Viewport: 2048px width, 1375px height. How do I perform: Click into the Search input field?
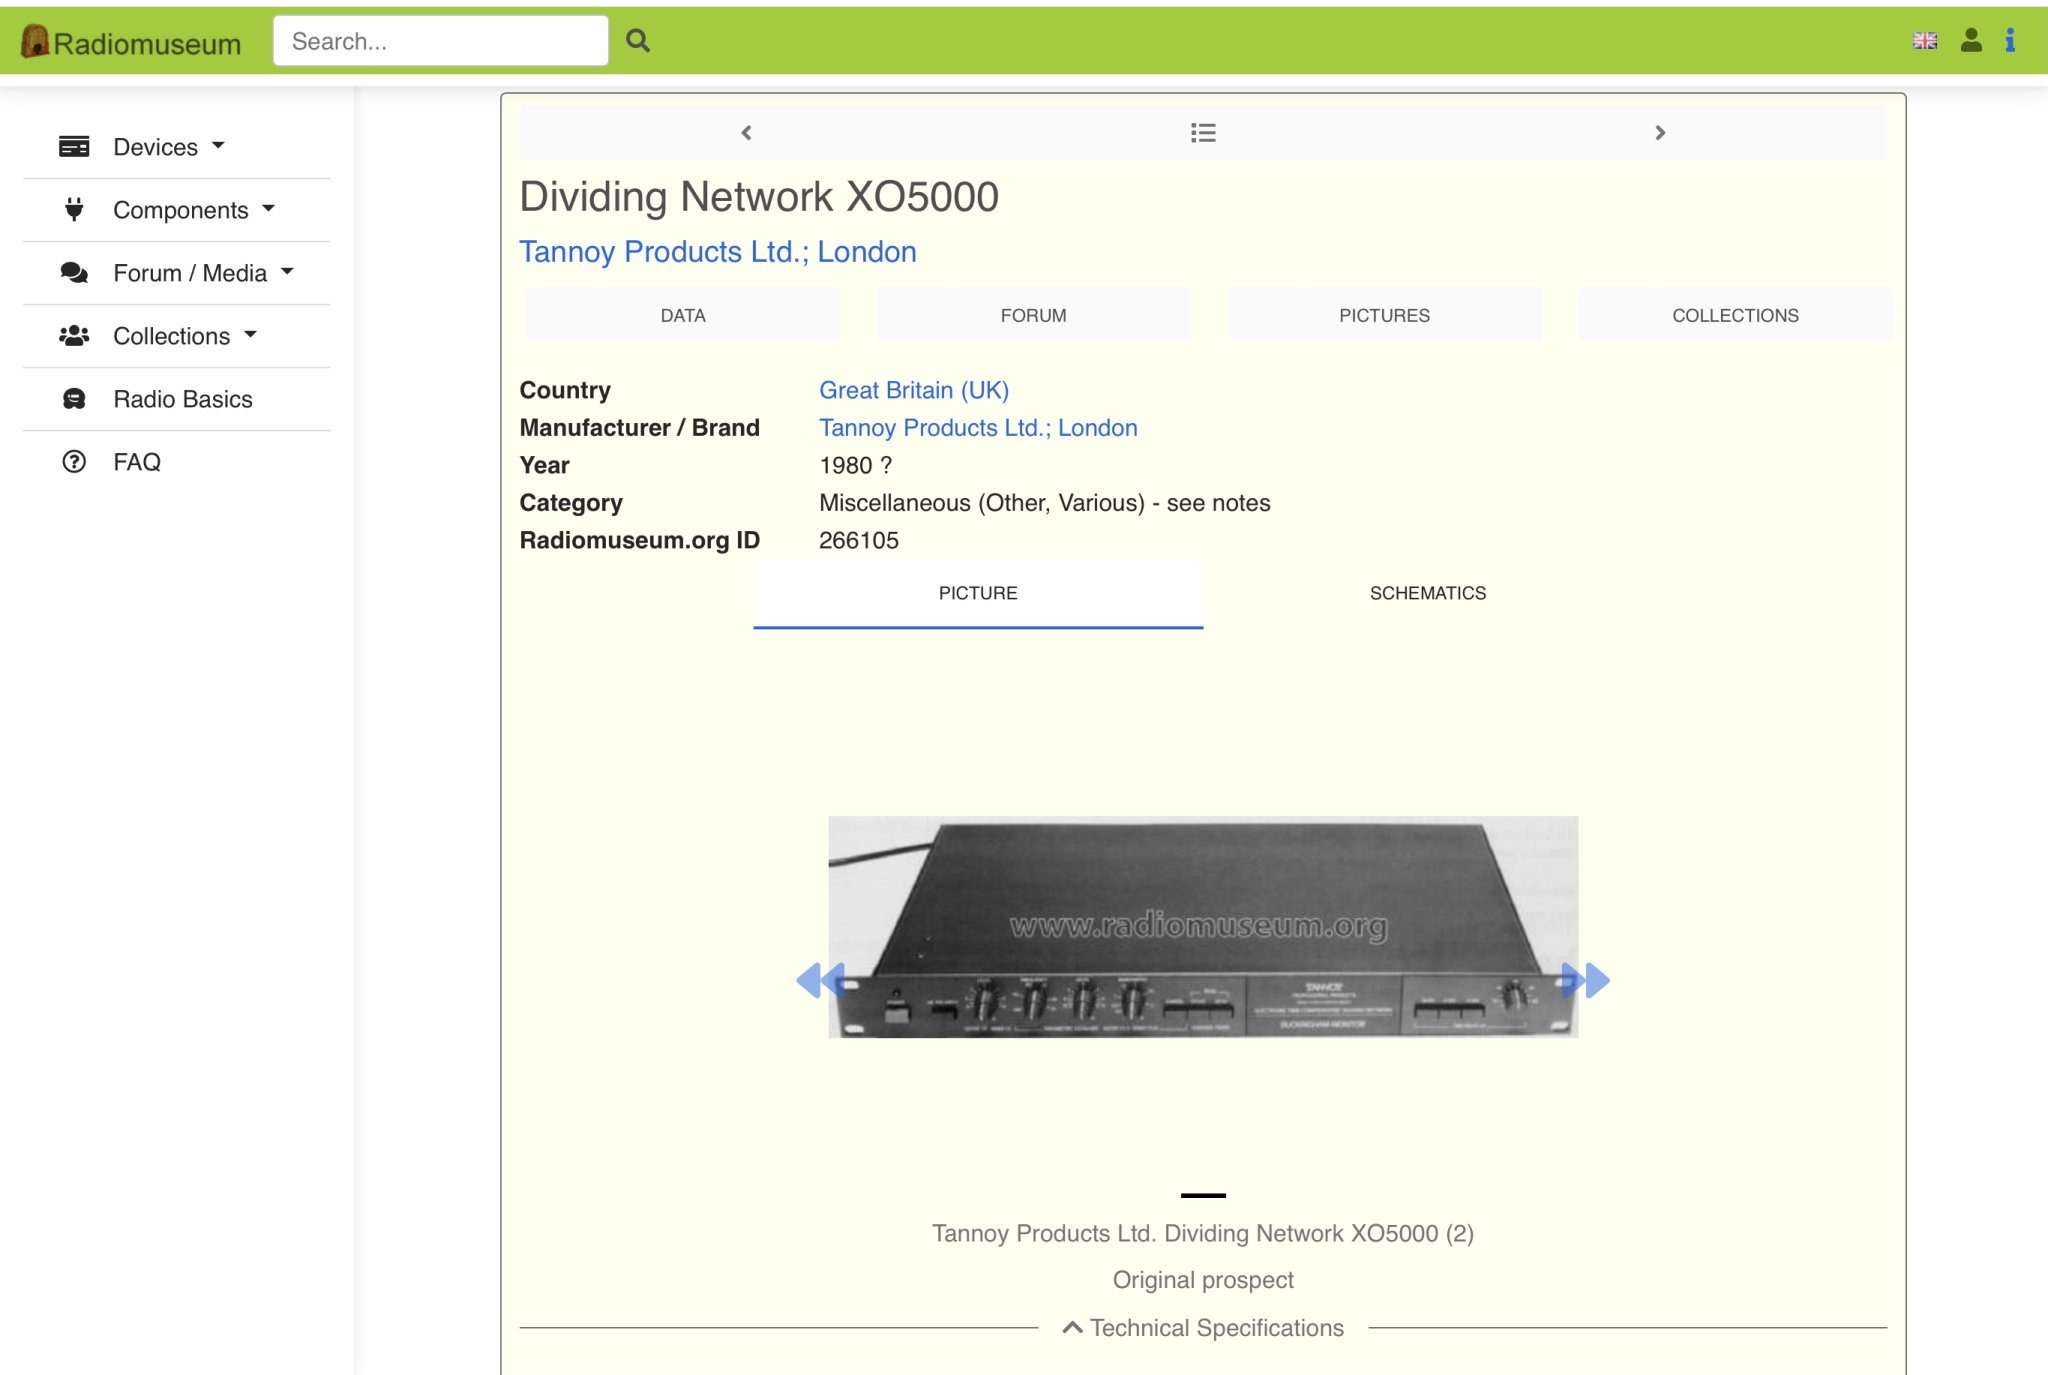(440, 41)
